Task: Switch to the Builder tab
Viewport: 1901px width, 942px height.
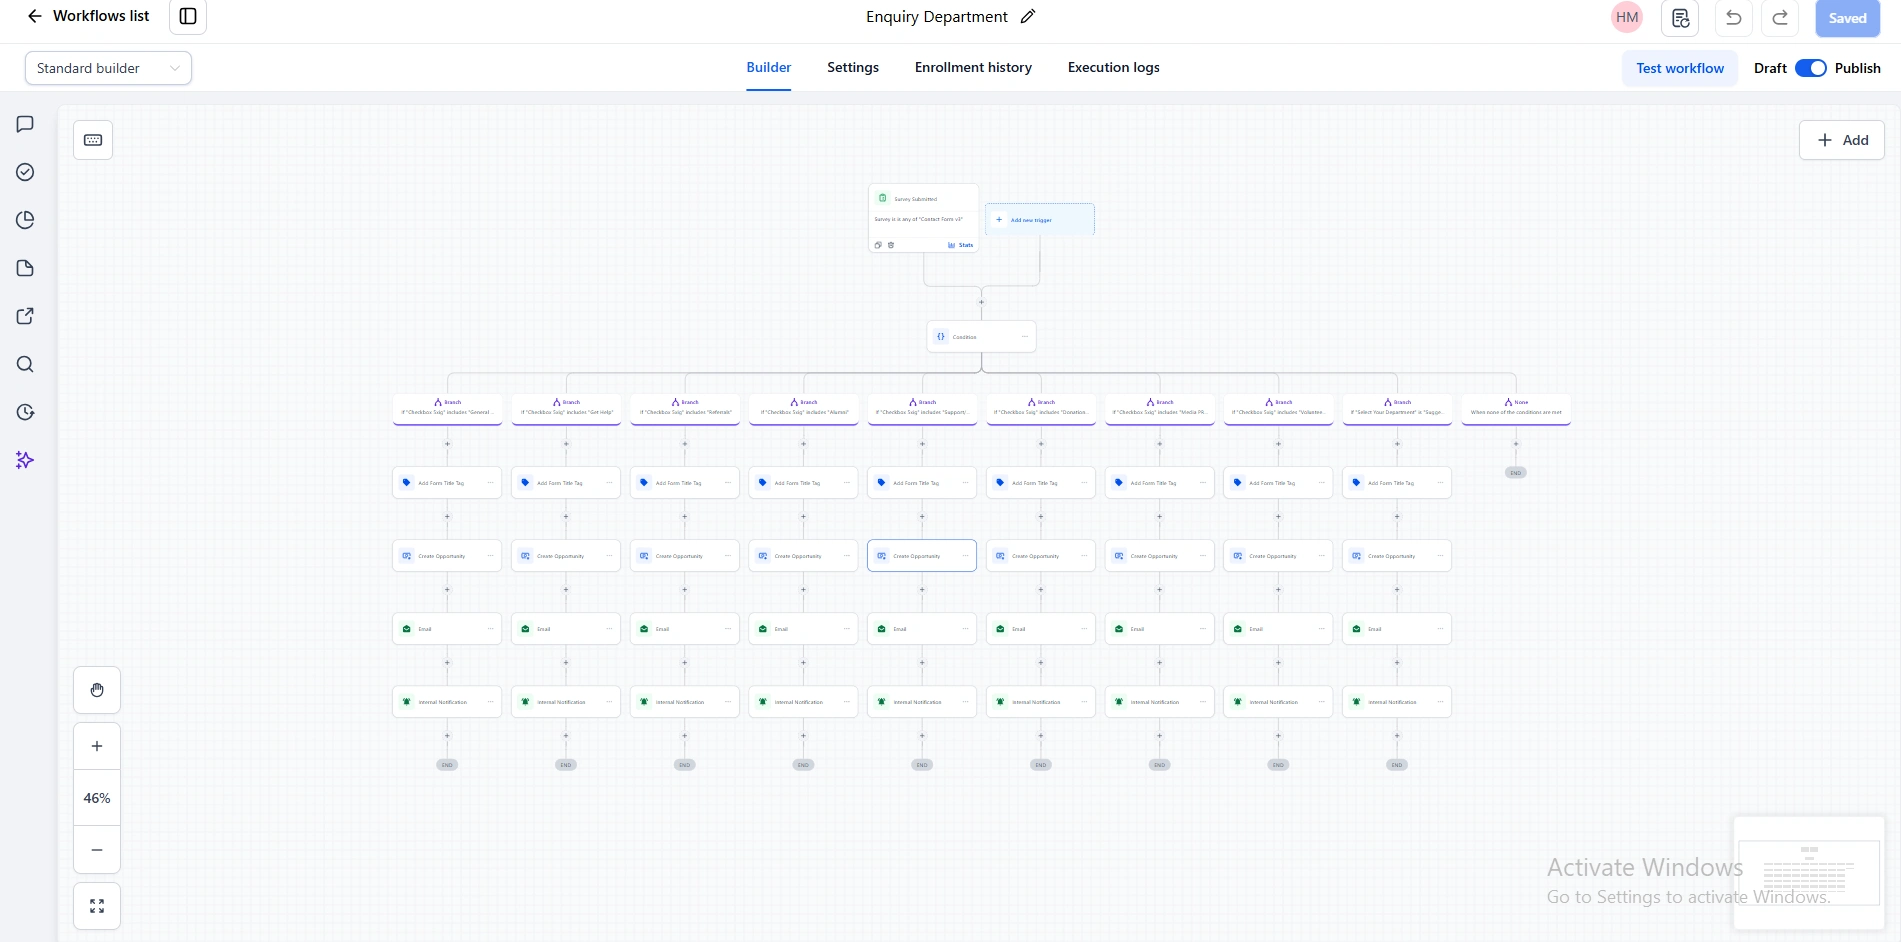Action: pyautogui.click(x=768, y=67)
